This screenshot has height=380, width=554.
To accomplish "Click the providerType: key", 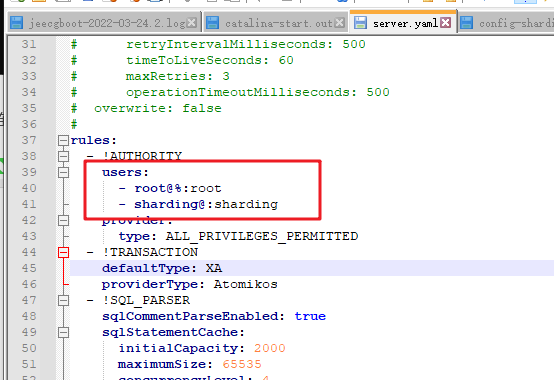I will click(153, 284).
